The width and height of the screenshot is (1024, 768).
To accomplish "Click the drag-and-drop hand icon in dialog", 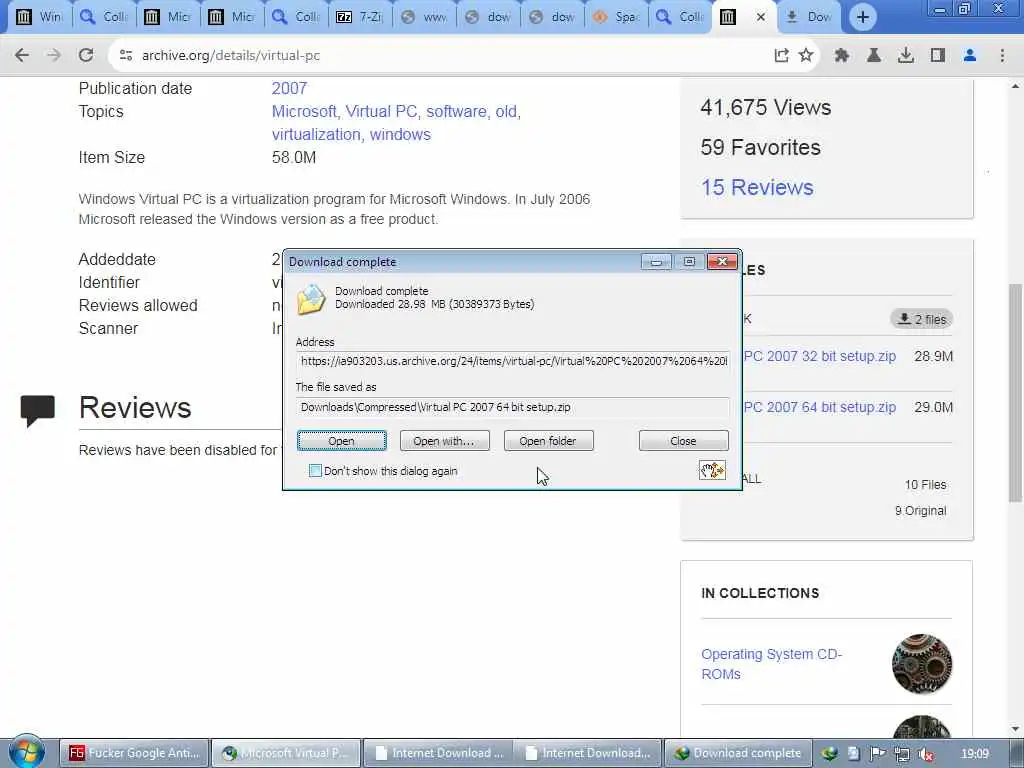I will tap(712, 470).
